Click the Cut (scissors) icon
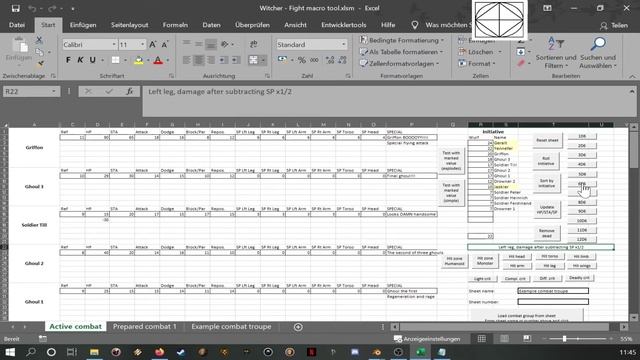This screenshot has height=360, width=640. coord(39,40)
